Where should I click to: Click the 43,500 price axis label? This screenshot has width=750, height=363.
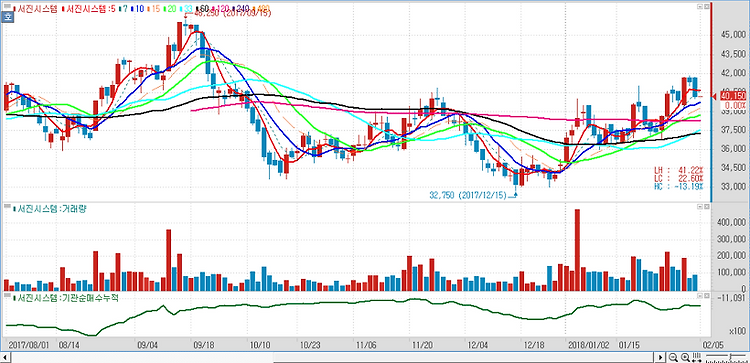732,54
